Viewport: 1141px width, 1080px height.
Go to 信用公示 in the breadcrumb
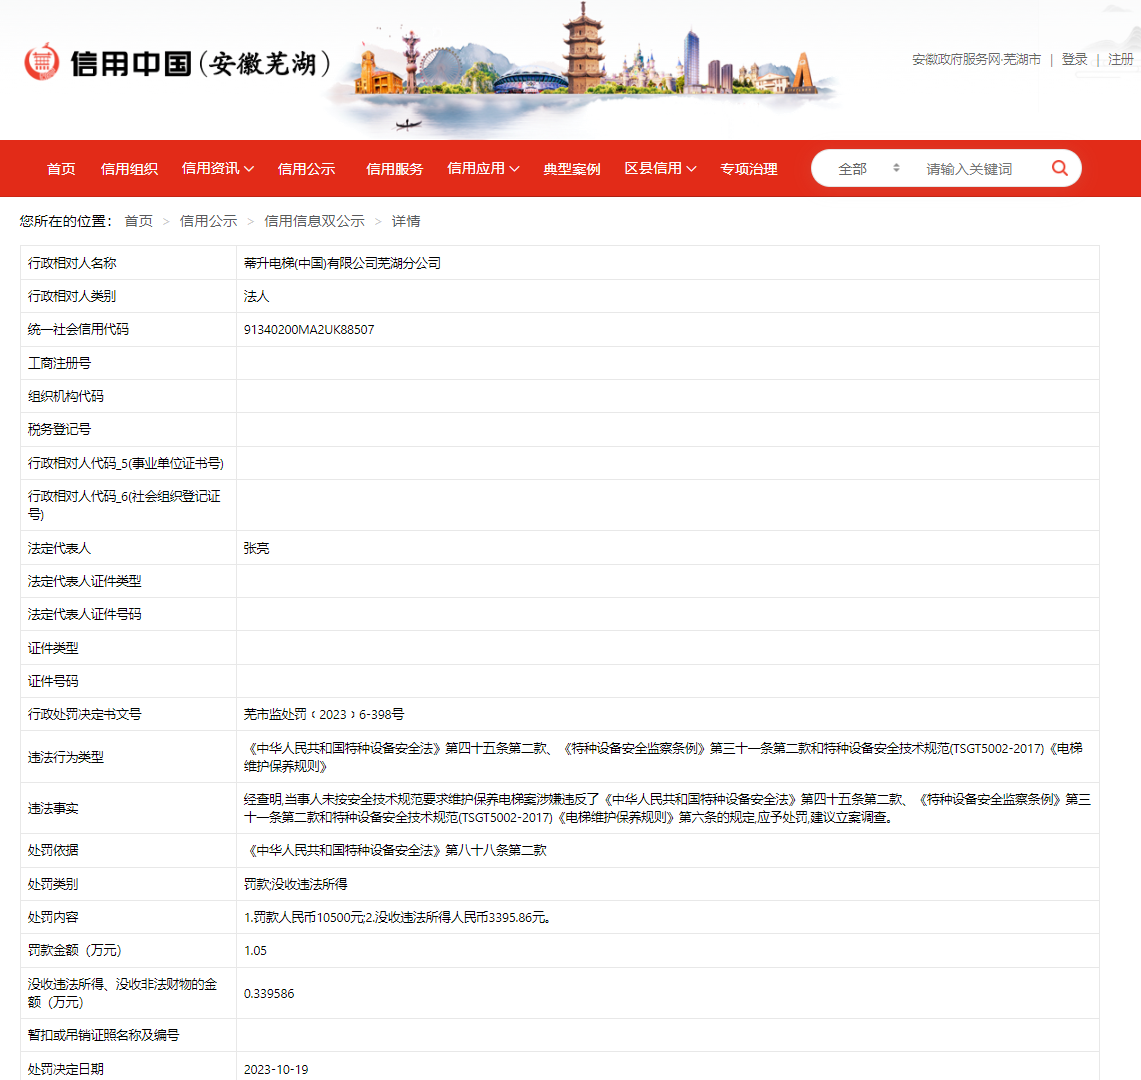pyautogui.click(x=208, y=221)
